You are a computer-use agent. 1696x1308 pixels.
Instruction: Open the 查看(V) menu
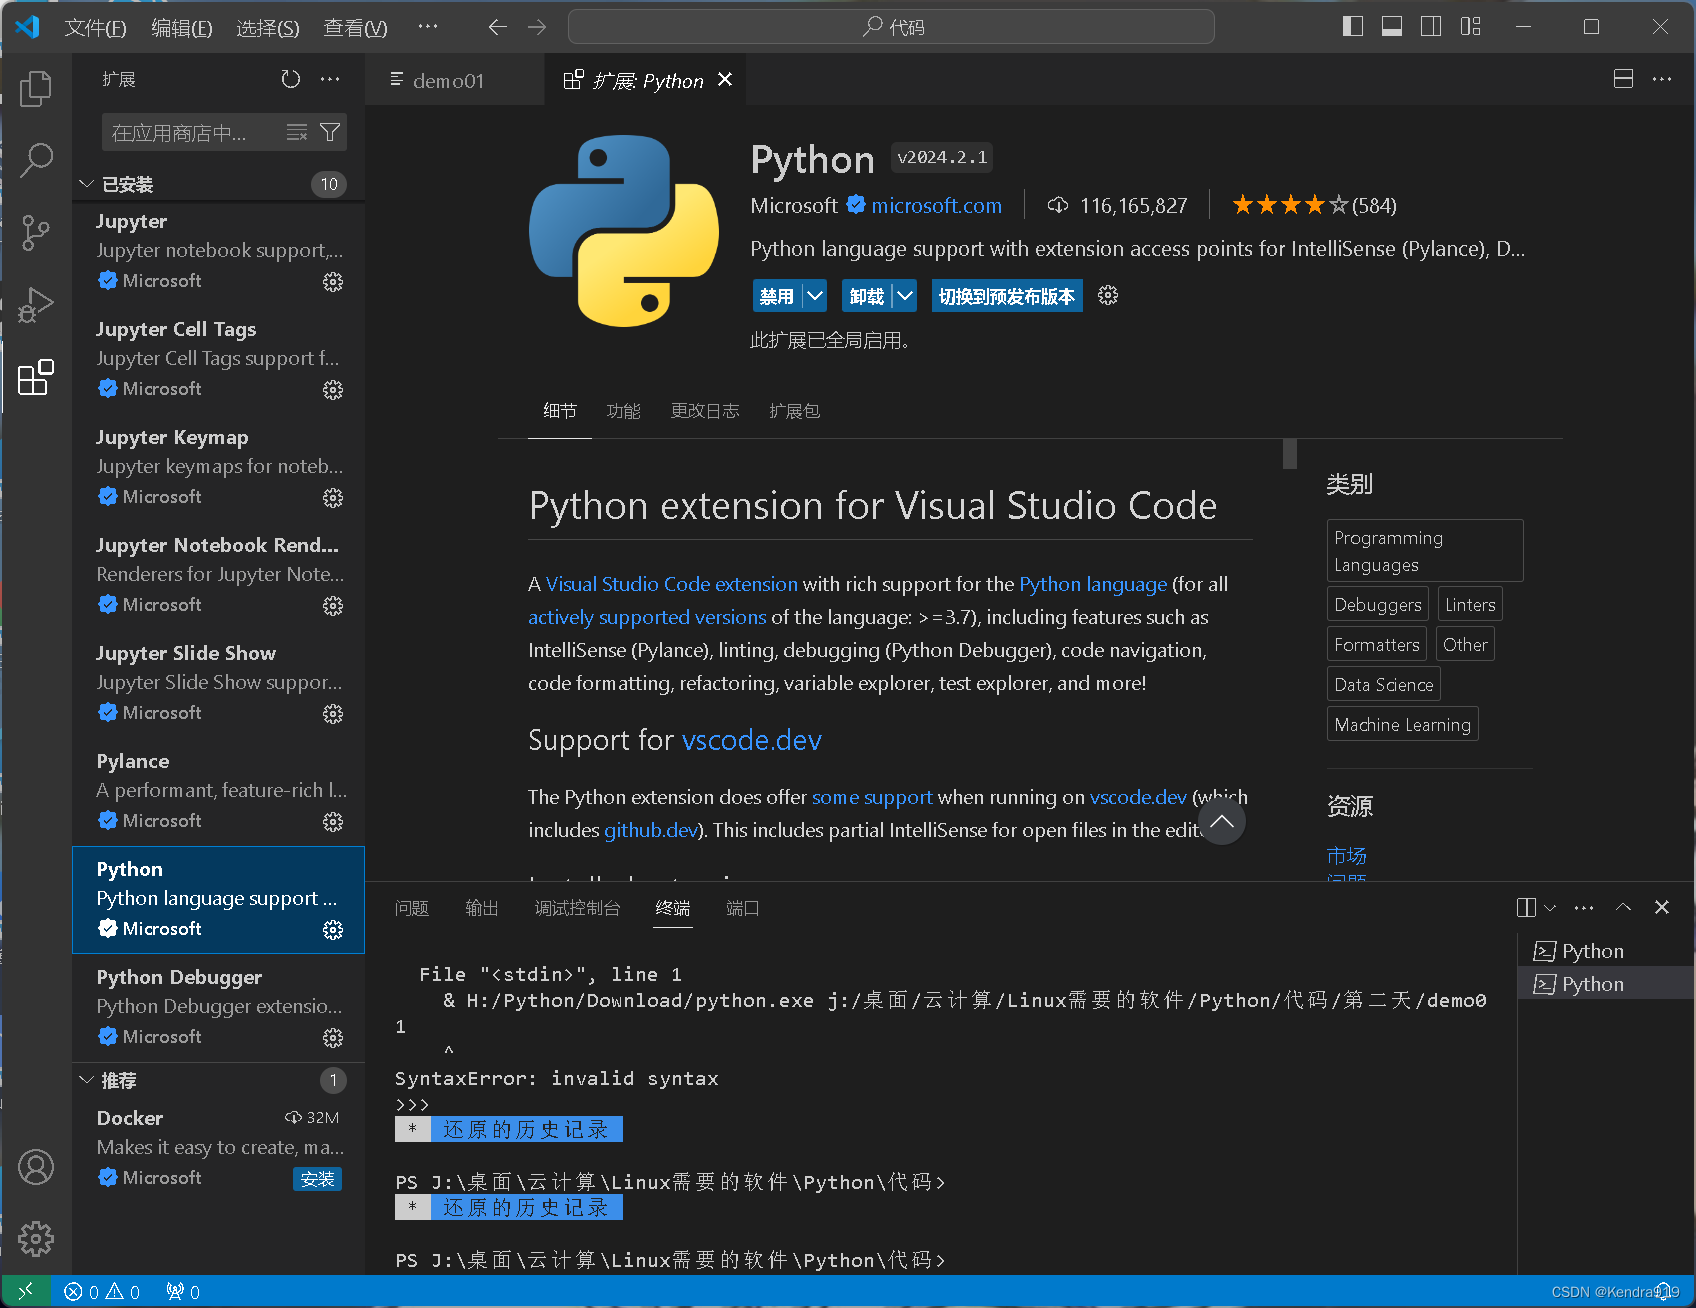355,28
